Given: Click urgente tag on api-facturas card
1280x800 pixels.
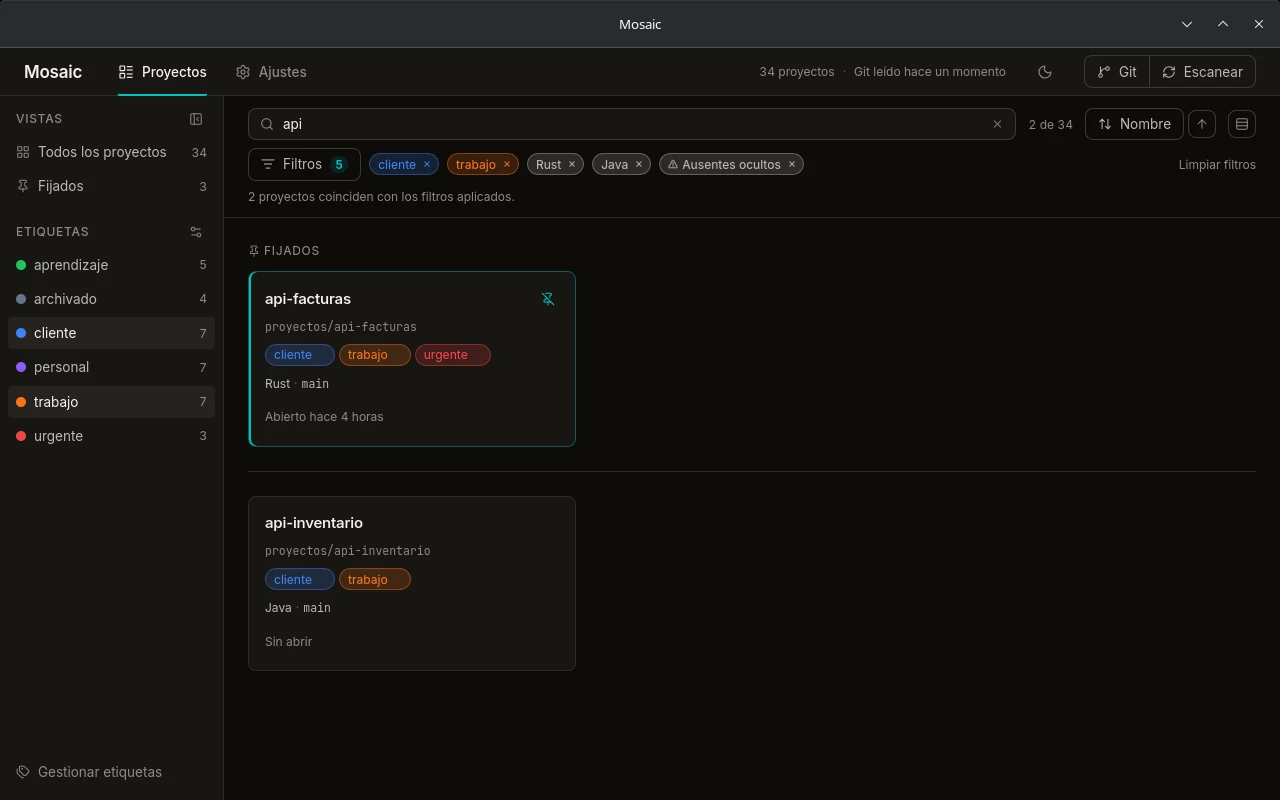Looking at the screenshot, I should click(x=452, y=355).
